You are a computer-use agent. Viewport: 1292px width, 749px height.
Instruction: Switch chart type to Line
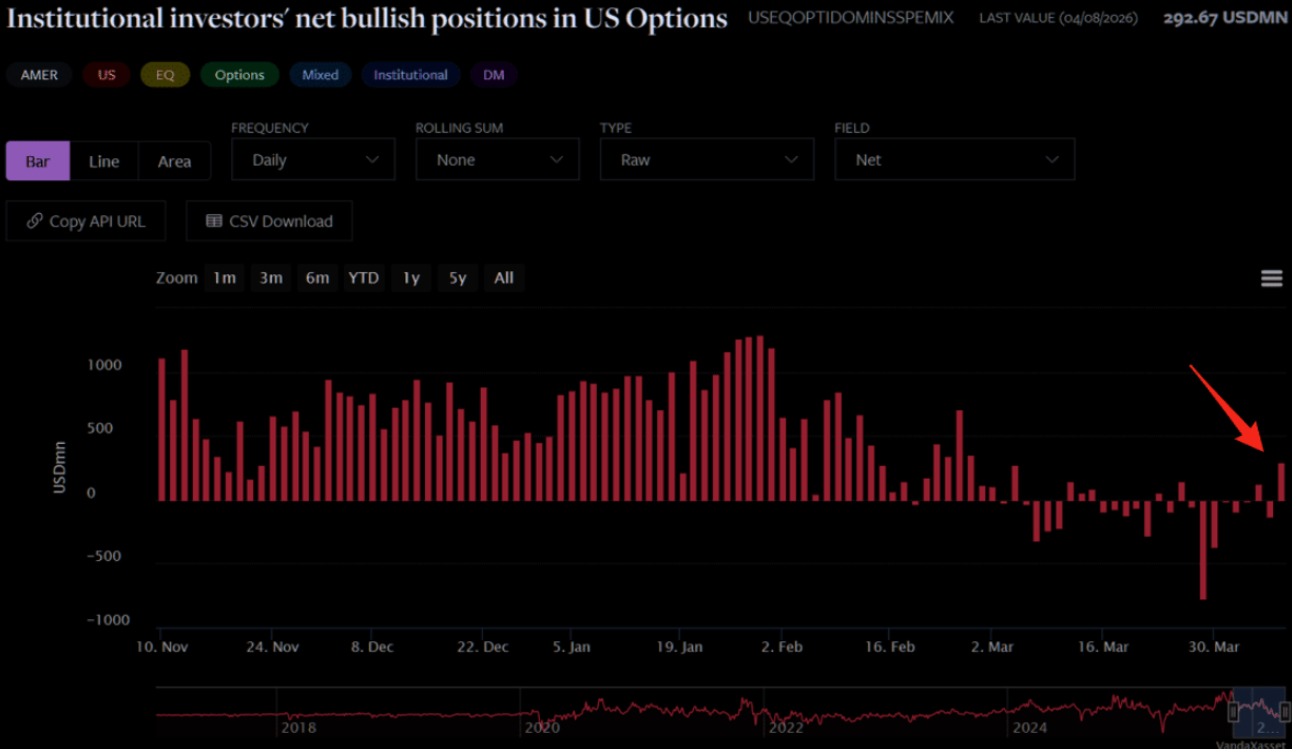click(x=104, y=161)
